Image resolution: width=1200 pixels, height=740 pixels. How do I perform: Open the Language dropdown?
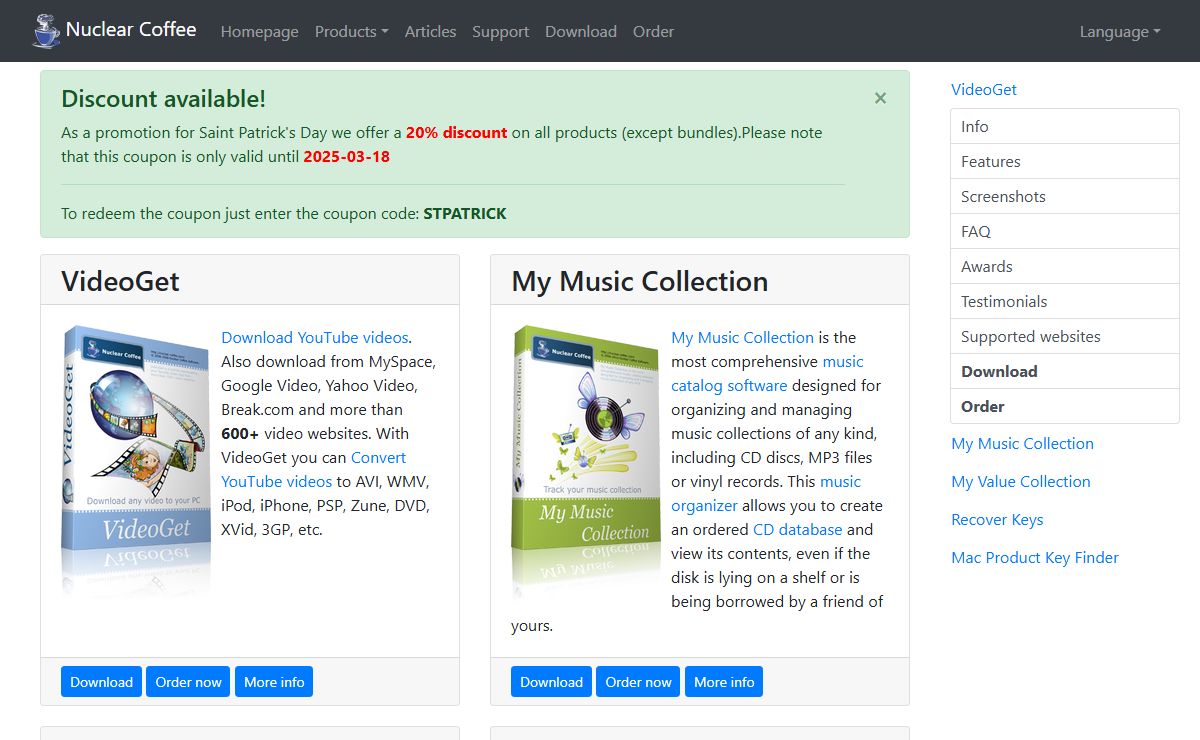1120,31
